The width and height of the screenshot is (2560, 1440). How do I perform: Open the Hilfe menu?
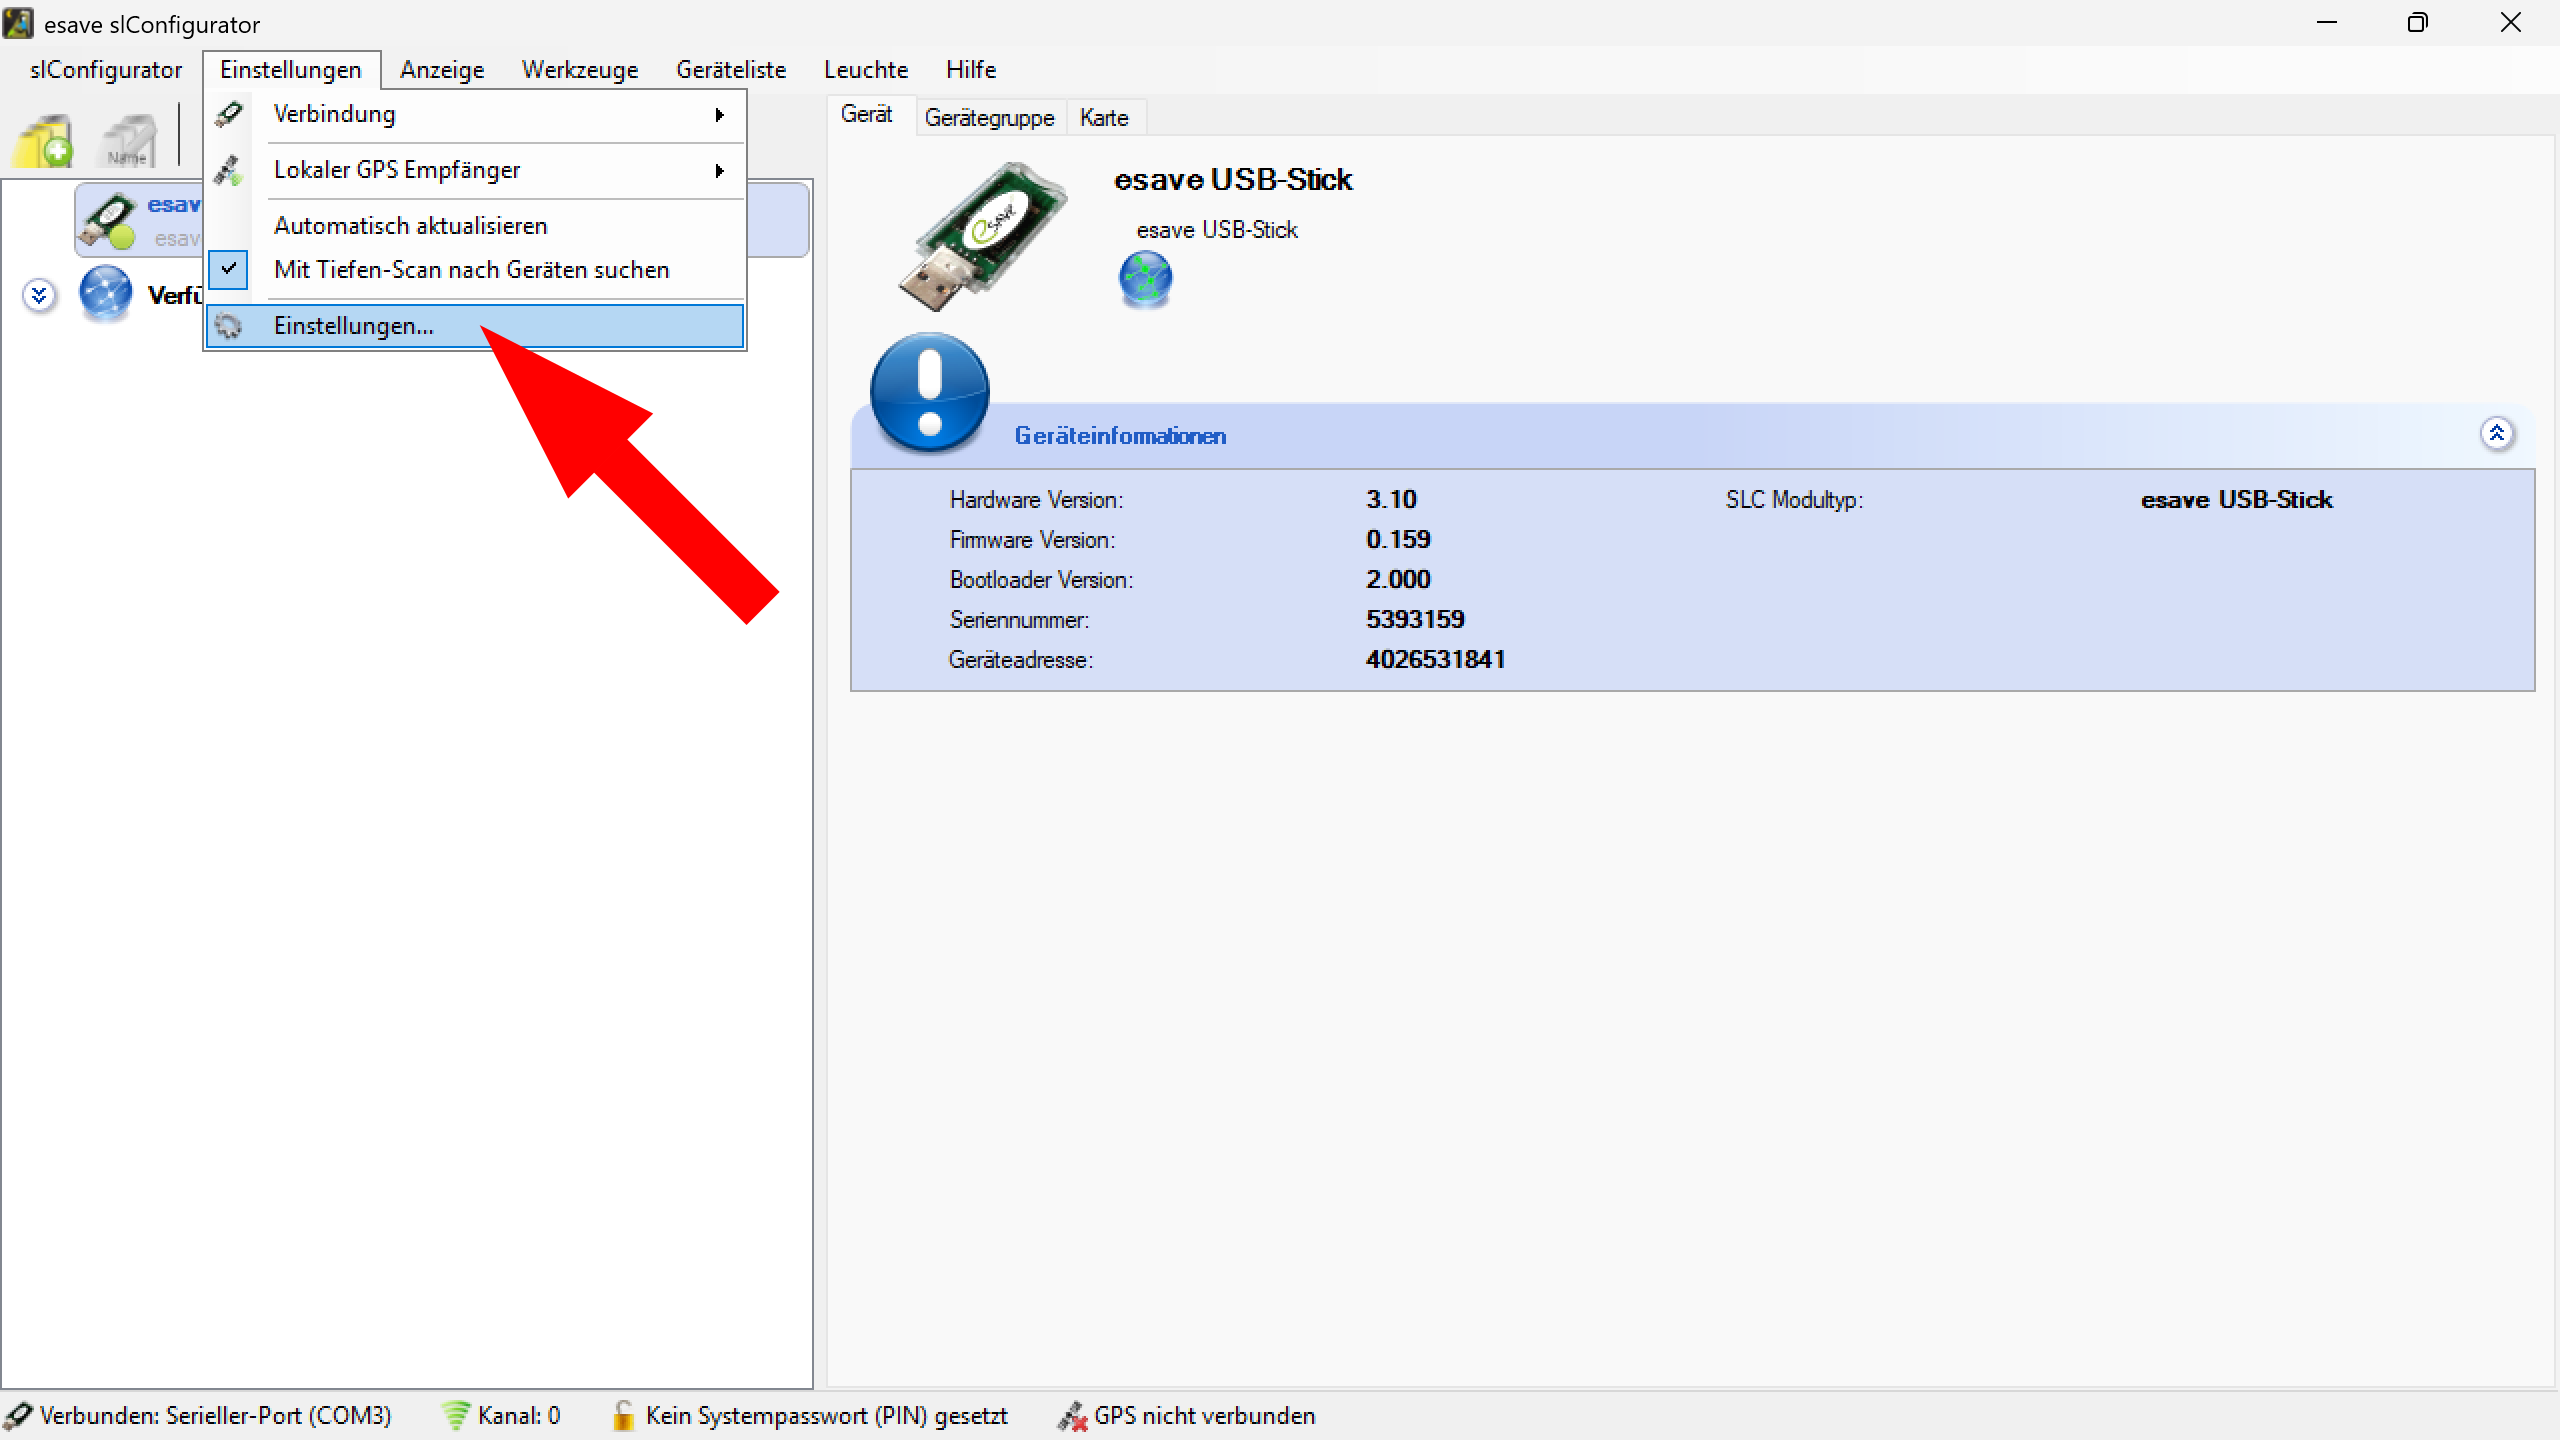971,70
